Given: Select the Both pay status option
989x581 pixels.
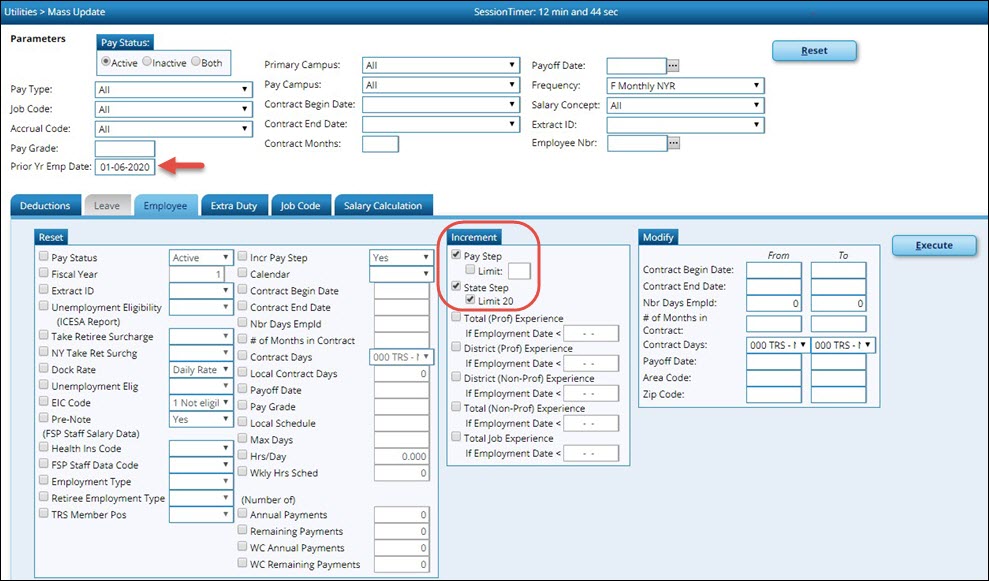Looking at the screenshot, I should (195, 61).
